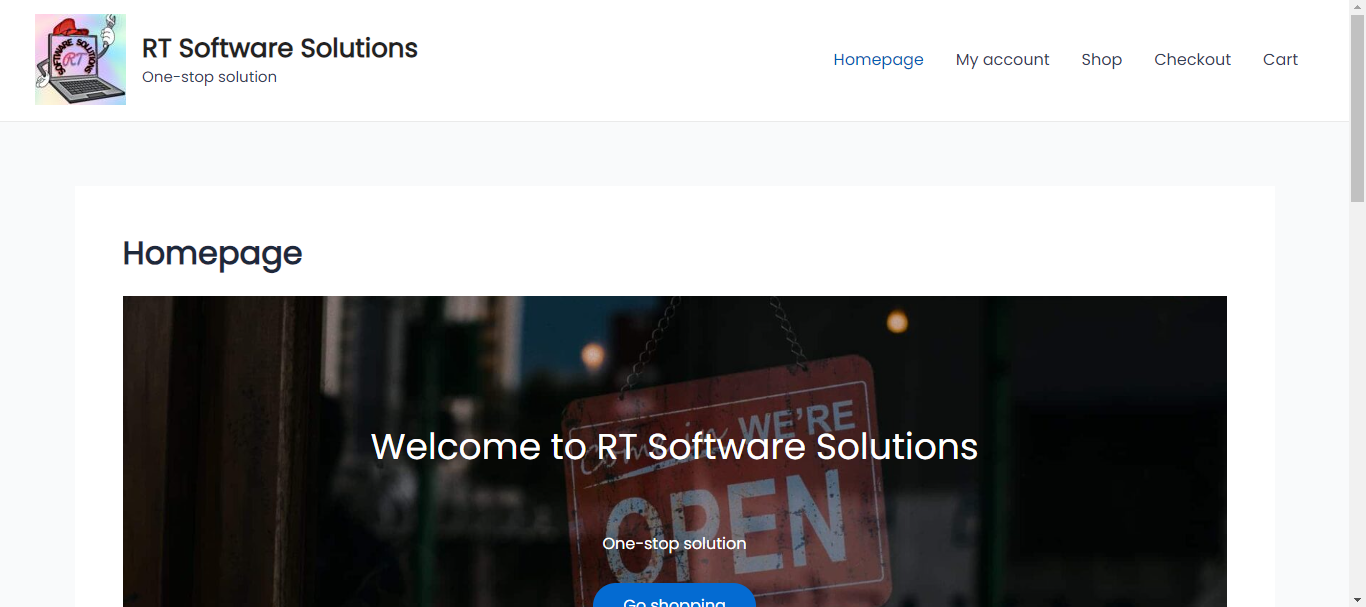View the Cart from the navigation bar

tap(1280, 60)
